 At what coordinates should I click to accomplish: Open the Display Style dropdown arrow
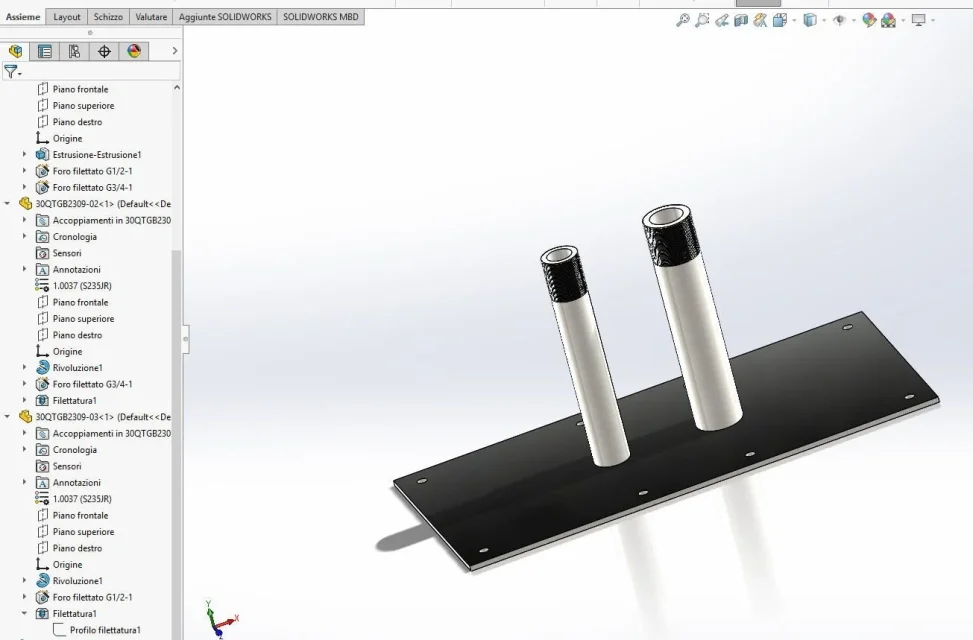tap(824, 20)
